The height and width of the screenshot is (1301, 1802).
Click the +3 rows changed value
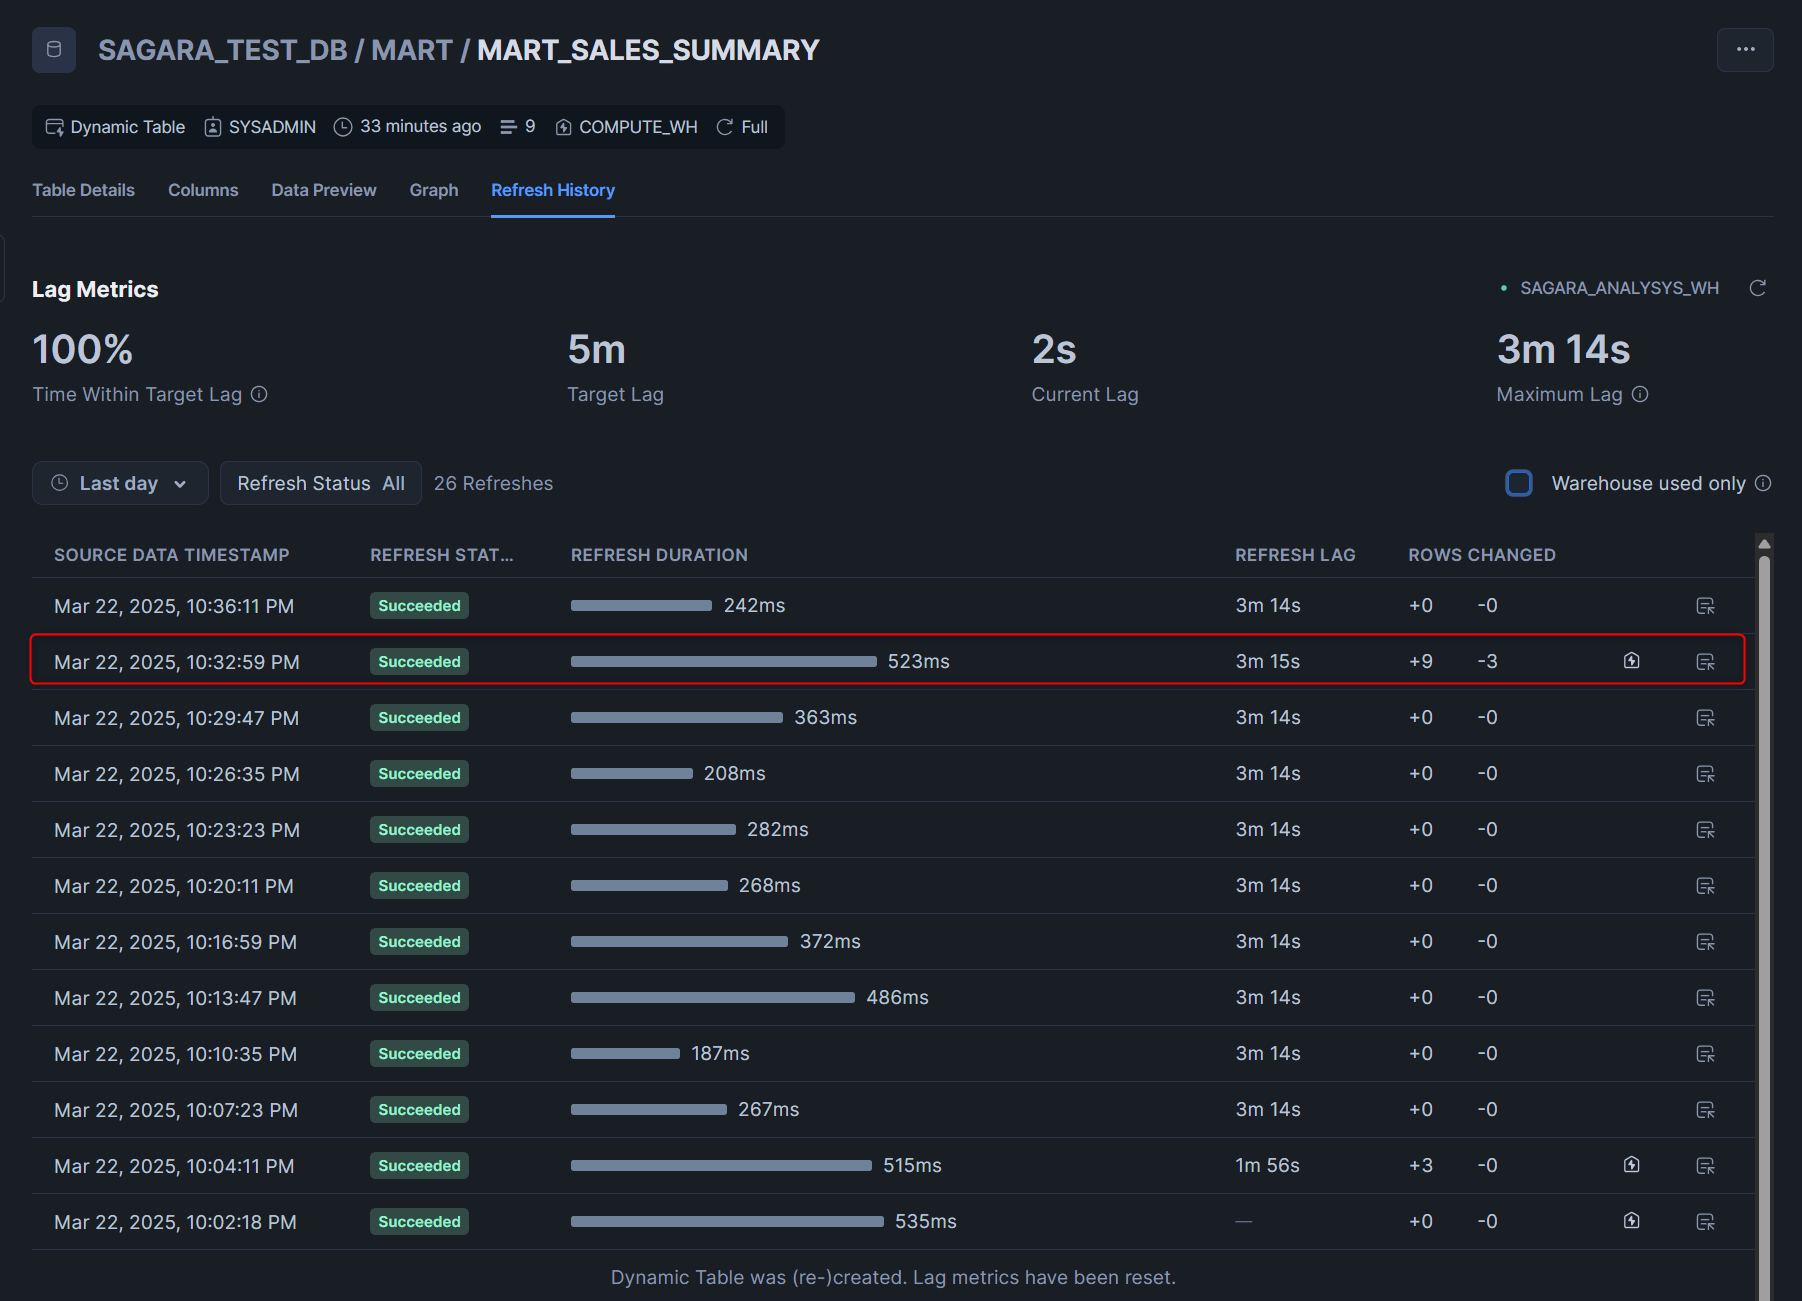click(1421, 1166)
